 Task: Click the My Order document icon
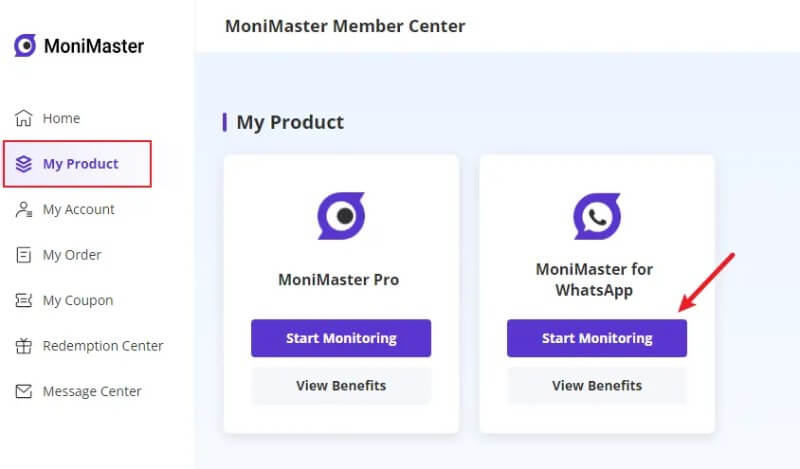24,255
